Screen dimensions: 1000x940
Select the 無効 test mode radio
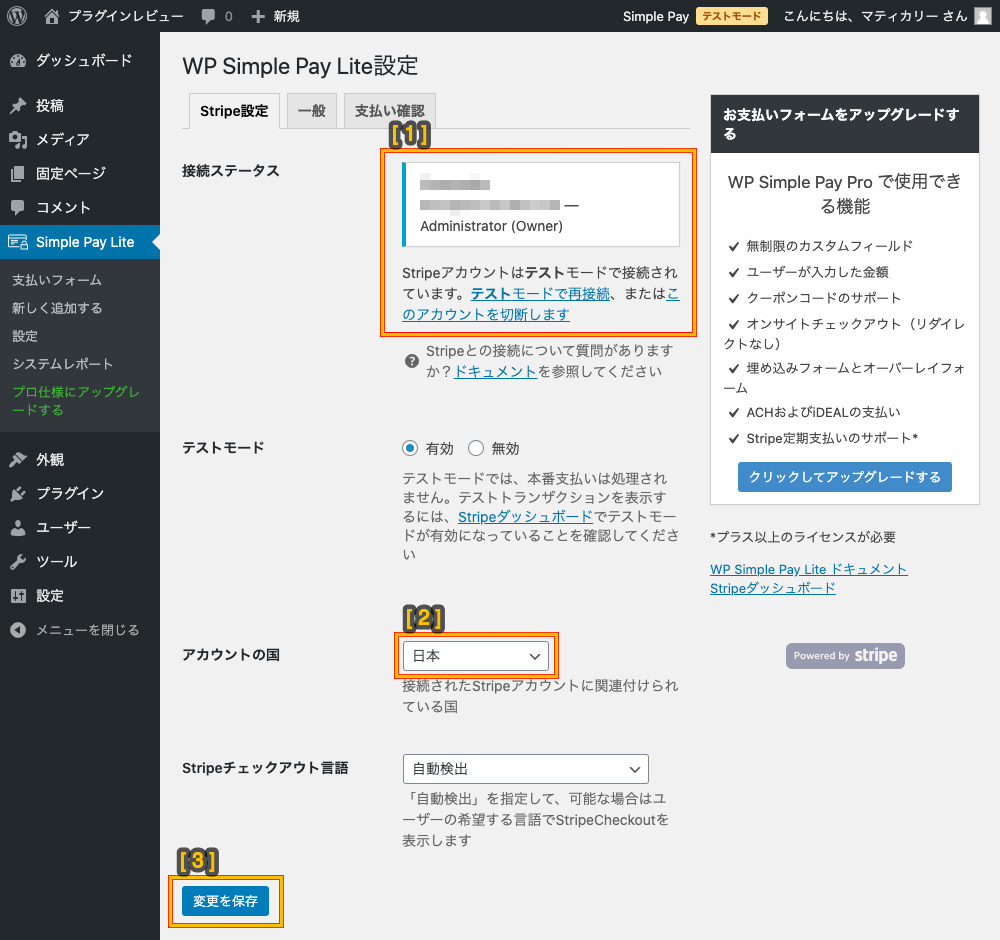(476, 448)
